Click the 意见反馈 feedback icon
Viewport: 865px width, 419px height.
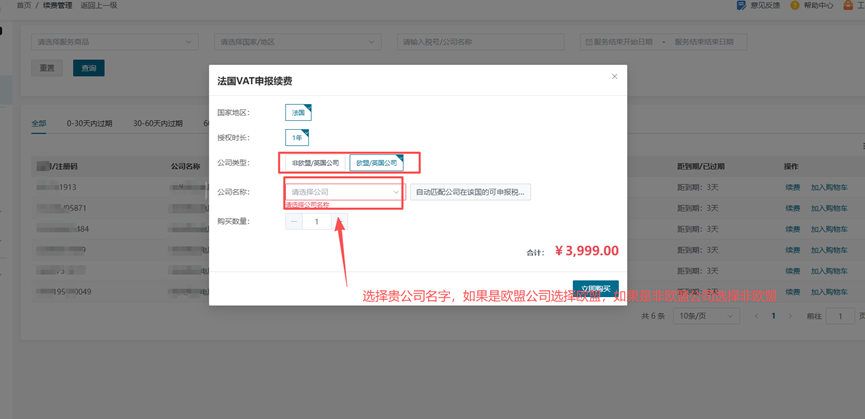pos(741,5)
